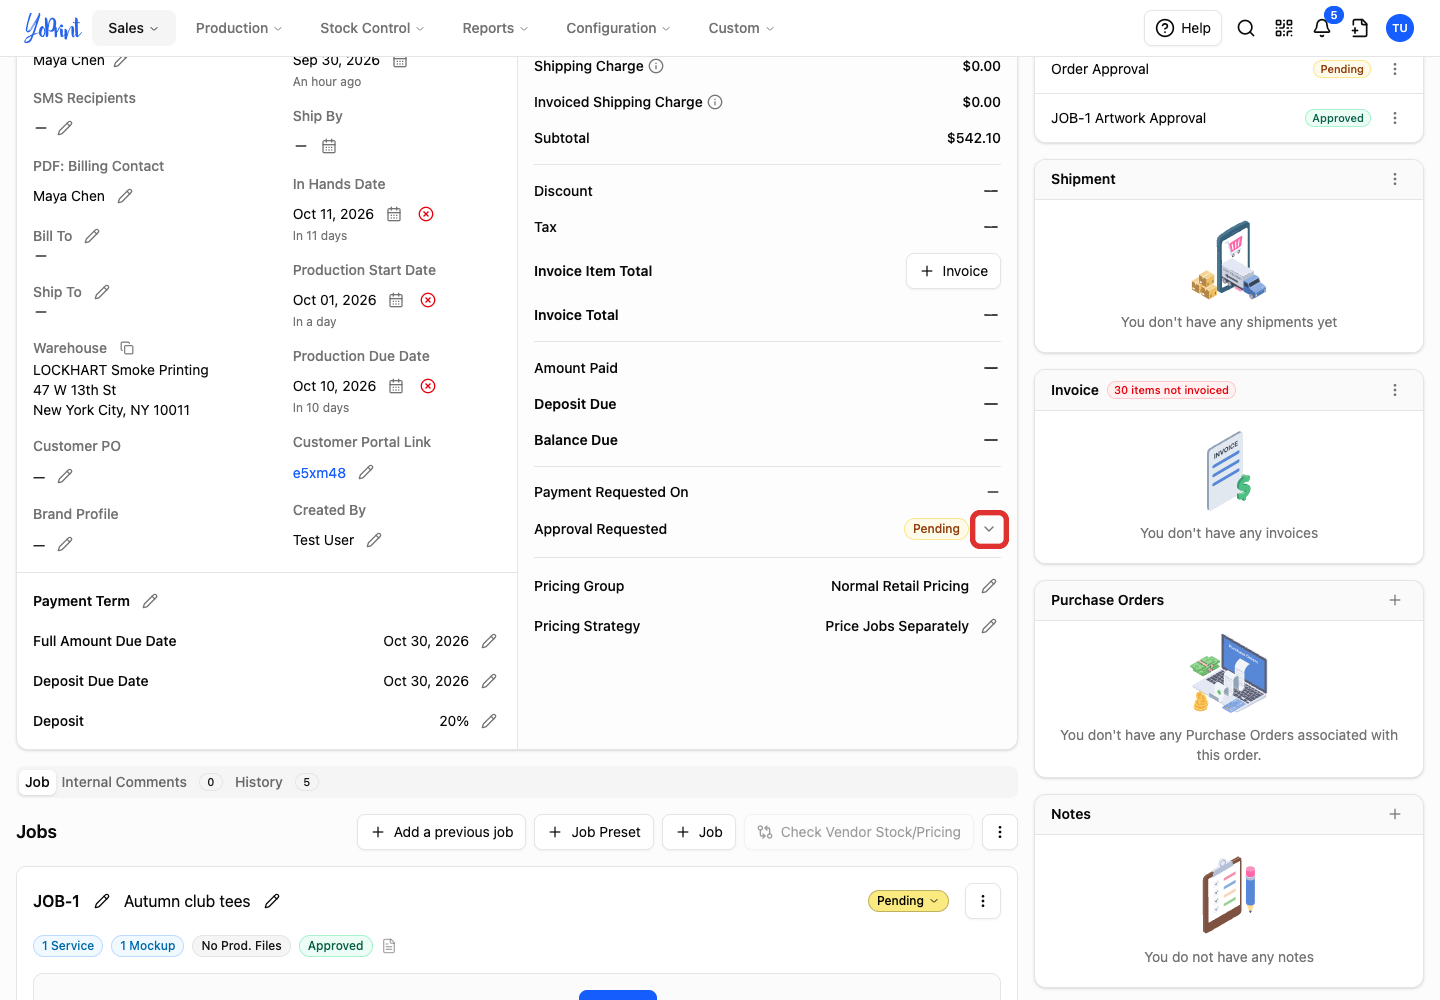Click the QR code scanner icon
Screen dimensions: 1440x1000
pyautogui.click(x=1284, y=28)
